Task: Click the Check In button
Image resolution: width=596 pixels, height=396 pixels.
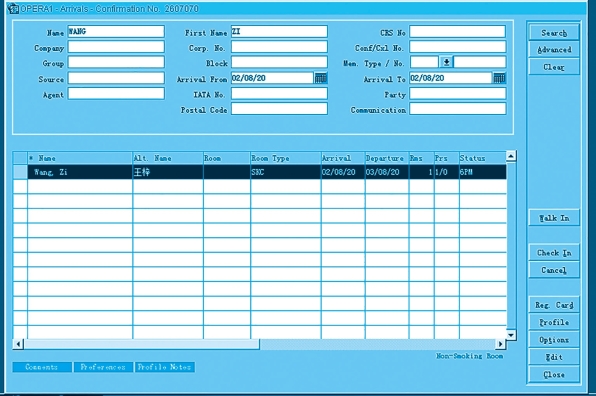Action: (x=554, y=253)
